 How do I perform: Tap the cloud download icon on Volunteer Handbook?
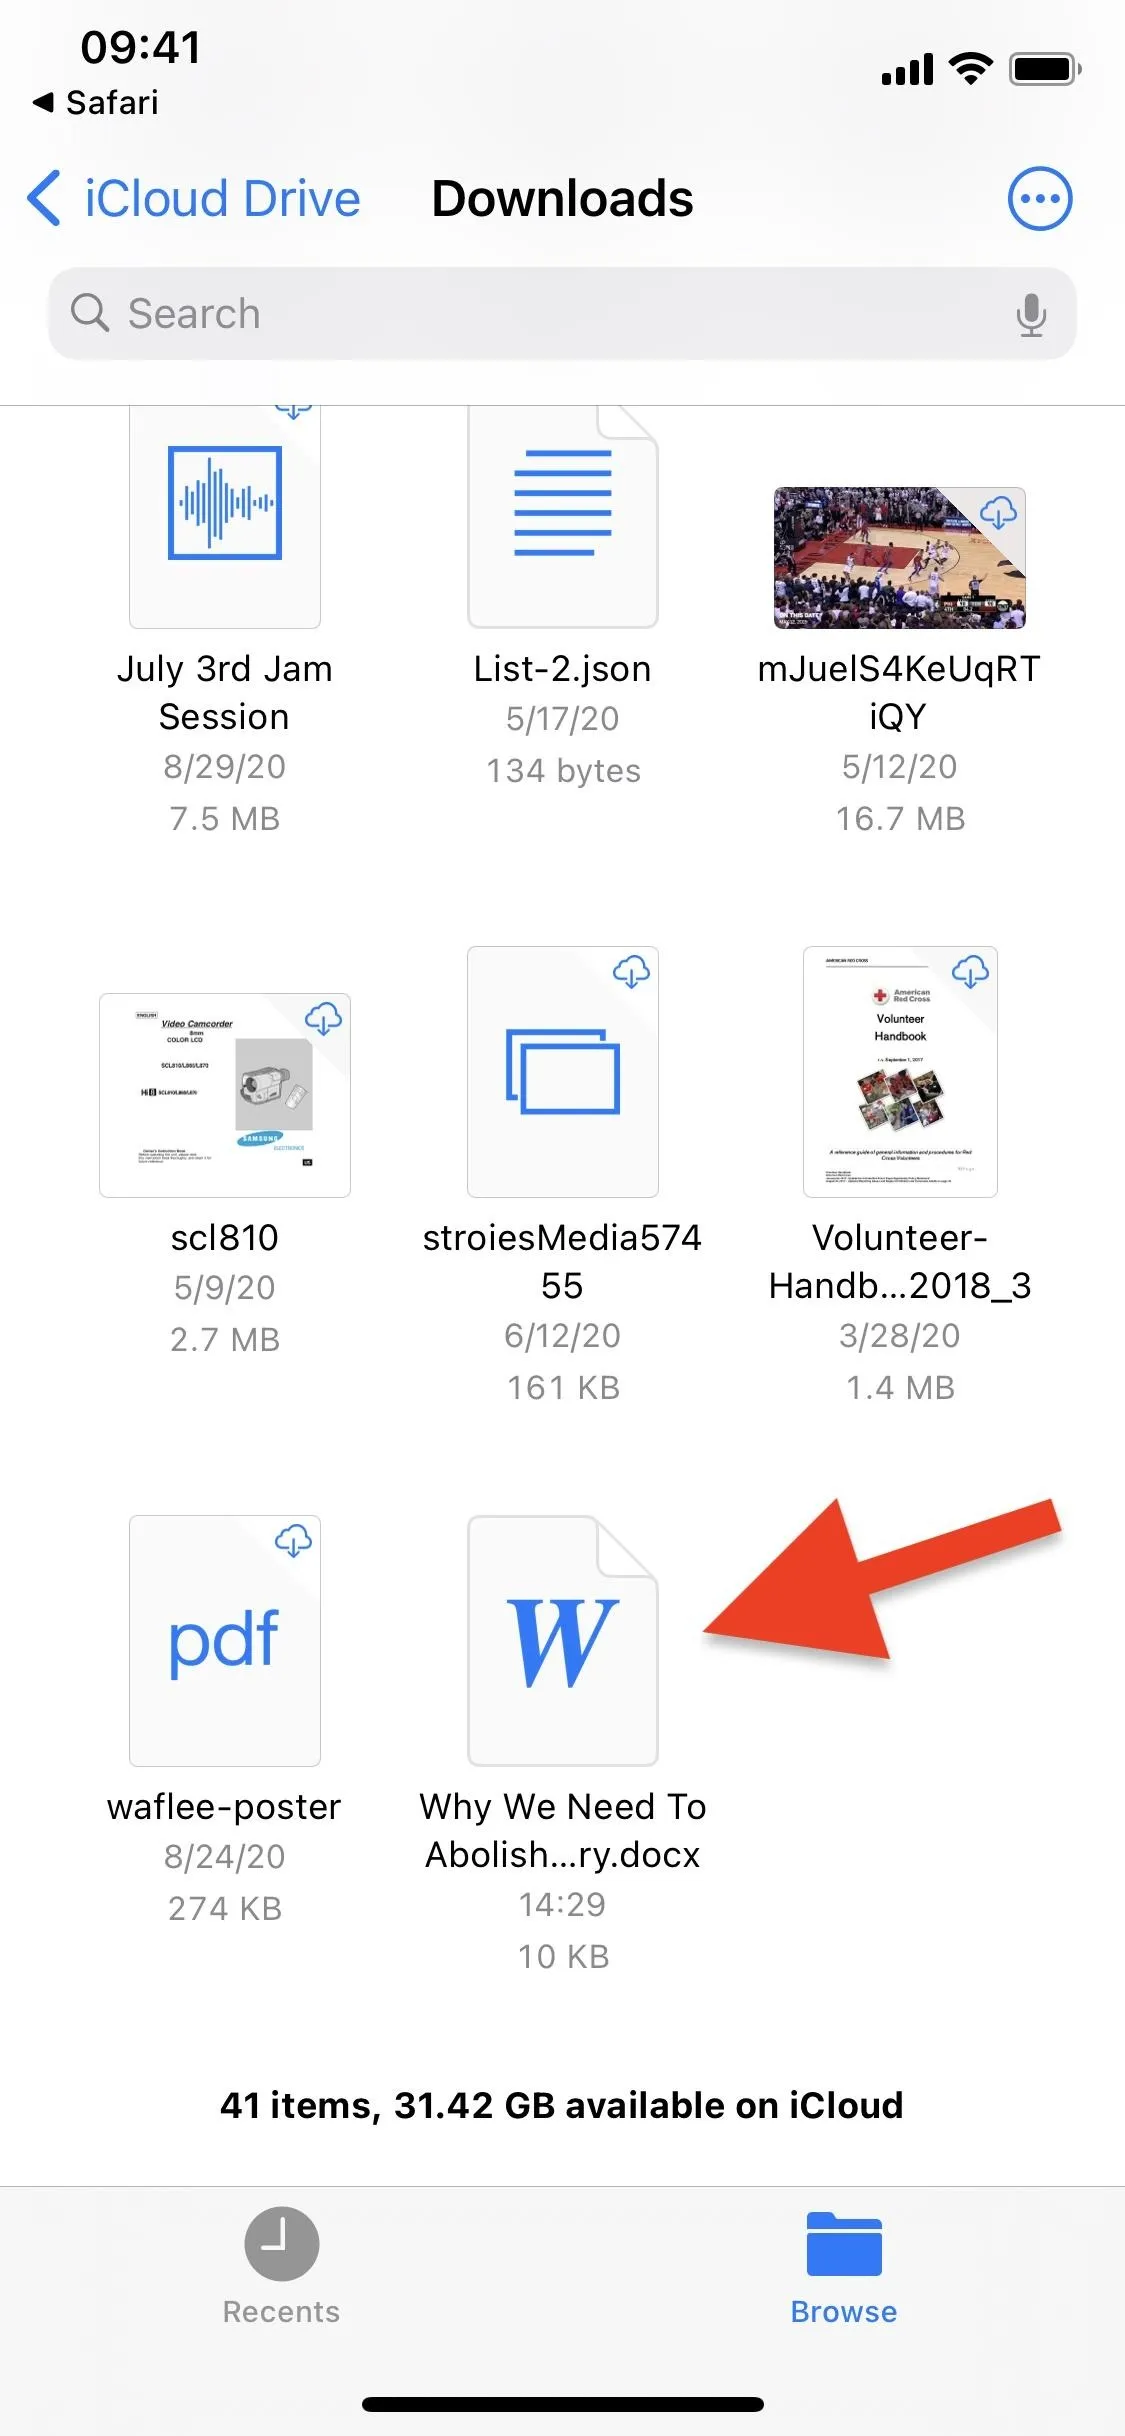(x=970, y=971)
